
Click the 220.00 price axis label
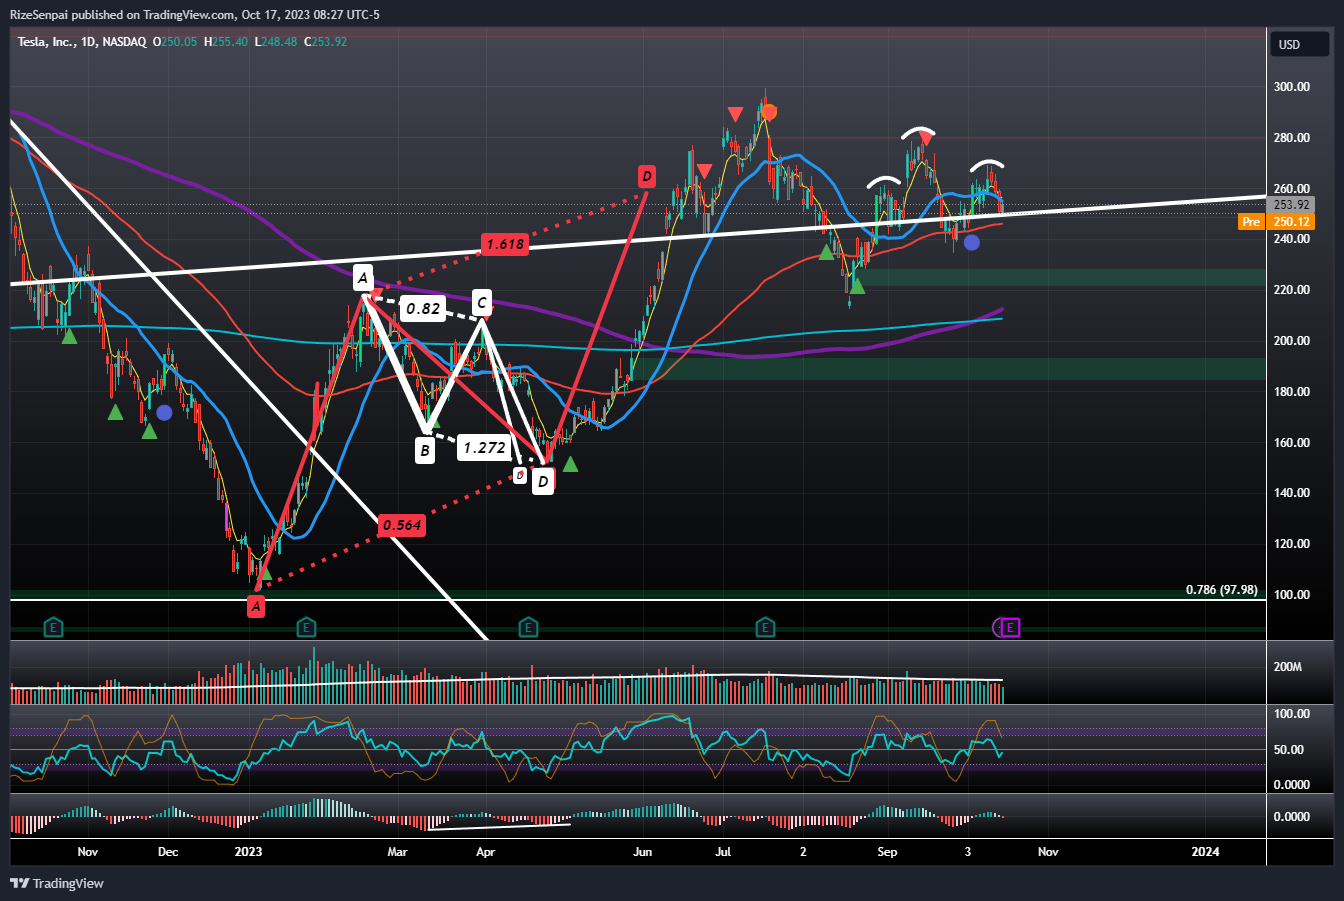pos(1292,290)
